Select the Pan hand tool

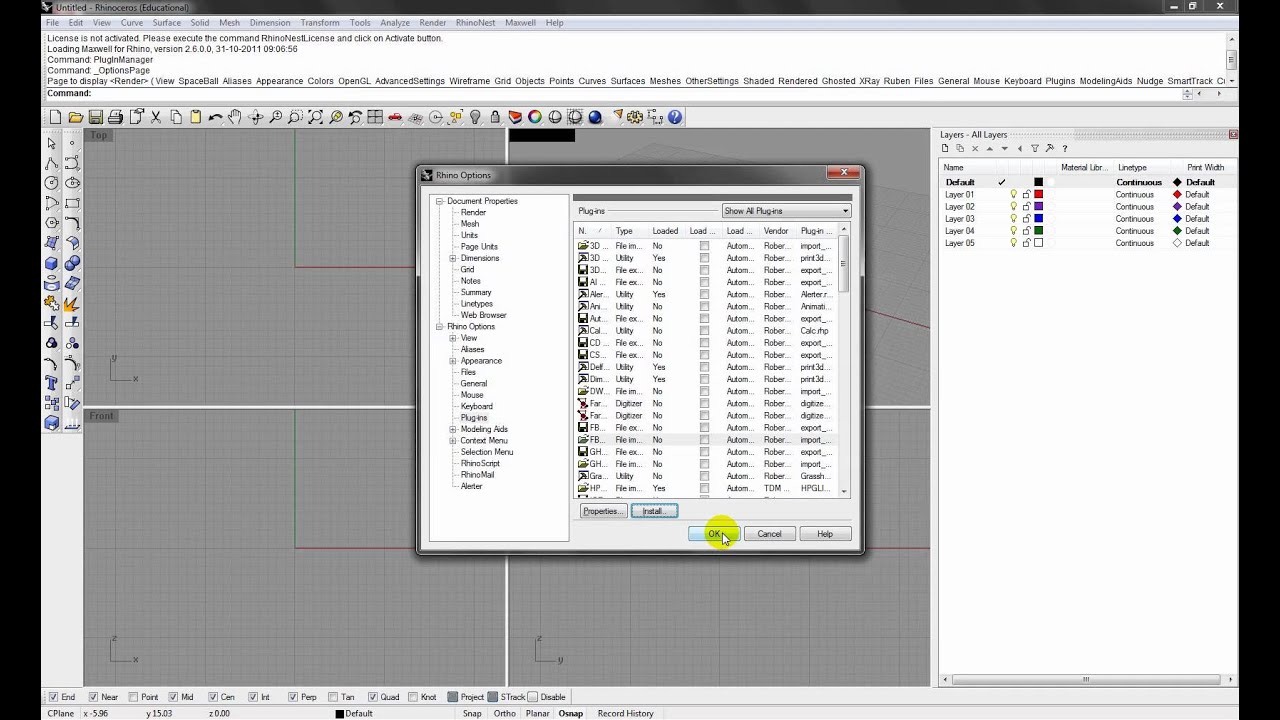(x=234, y=117)
